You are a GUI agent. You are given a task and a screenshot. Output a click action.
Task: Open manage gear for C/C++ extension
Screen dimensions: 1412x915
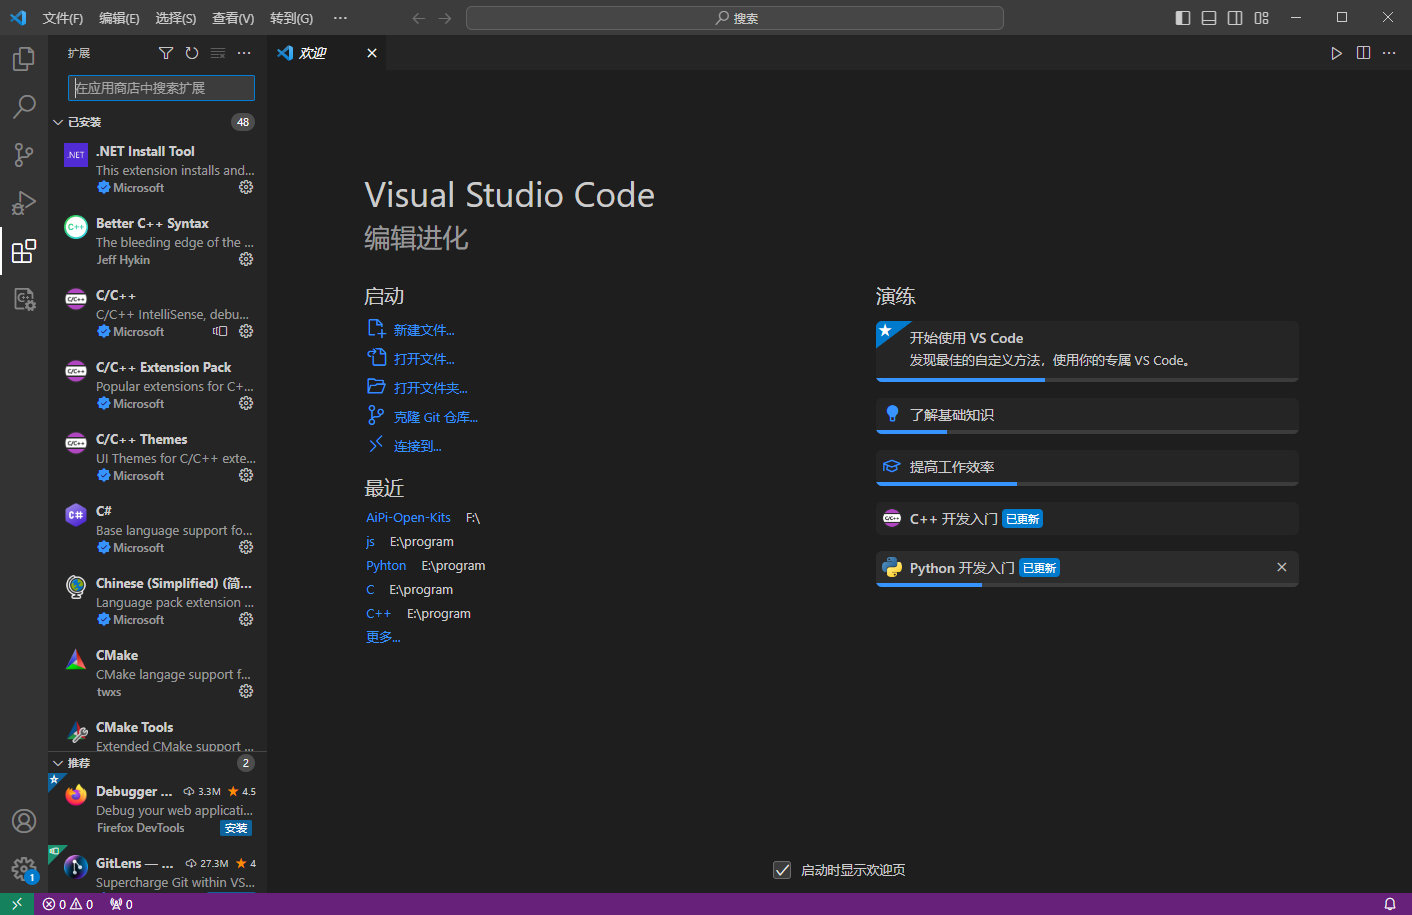tap(246, 331)
